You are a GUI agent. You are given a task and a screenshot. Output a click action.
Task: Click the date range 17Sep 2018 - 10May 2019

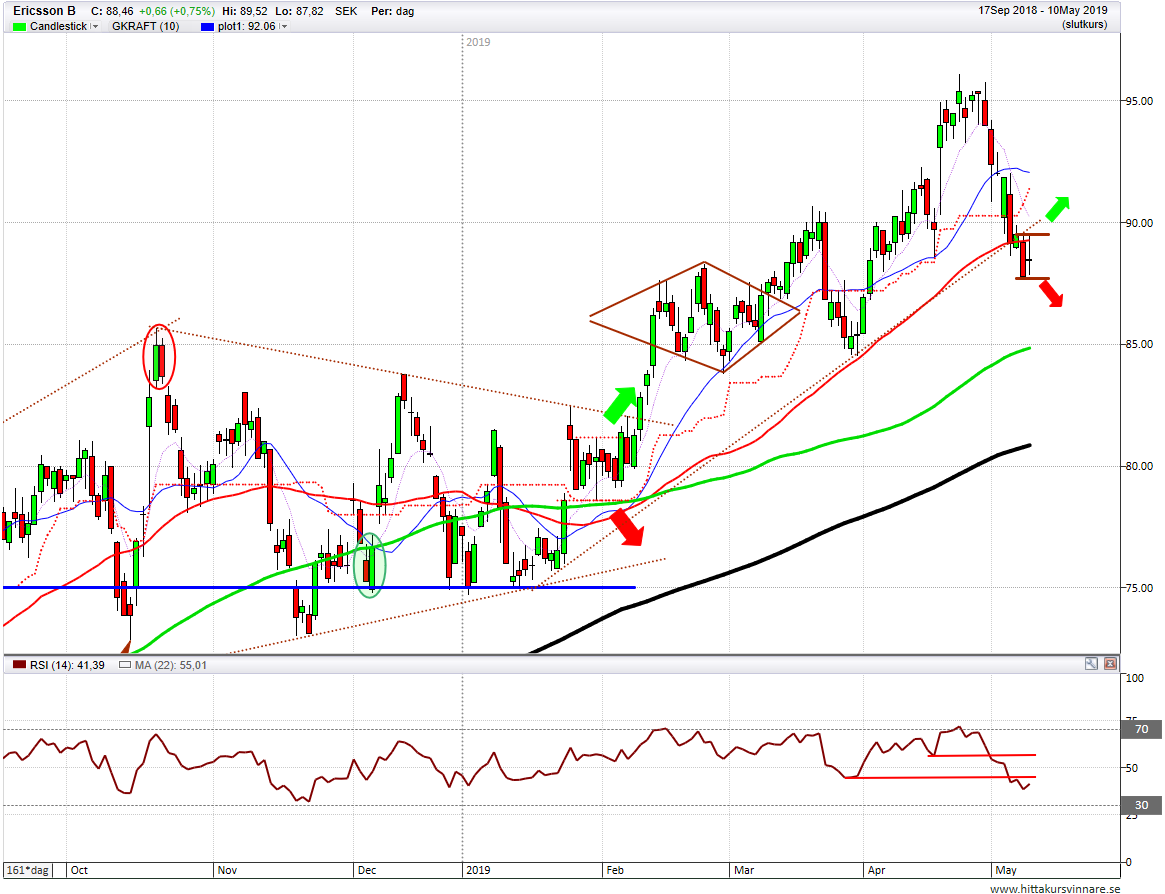coord(1042,10)
